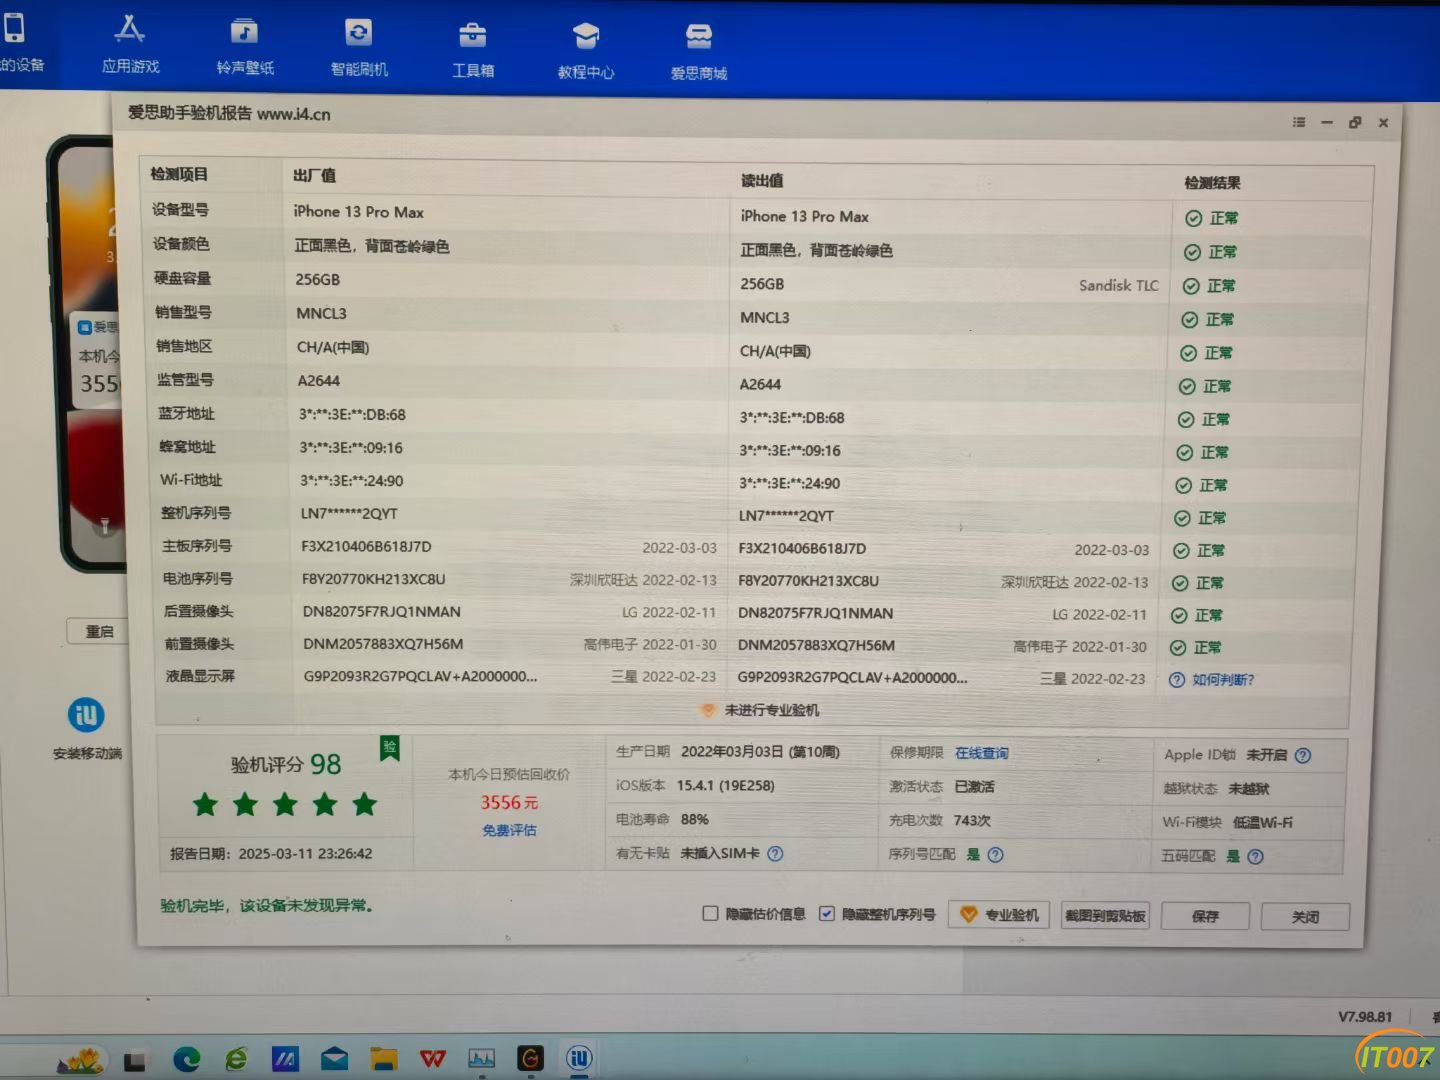Click the 爱思助手 iU icon in taskbar

(x=579, y=1058)
